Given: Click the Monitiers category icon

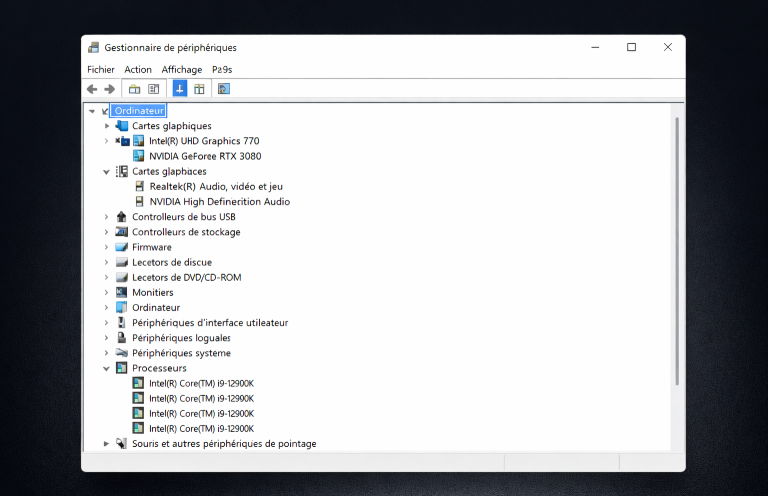Looking at the screenshot, I should 122,293.
